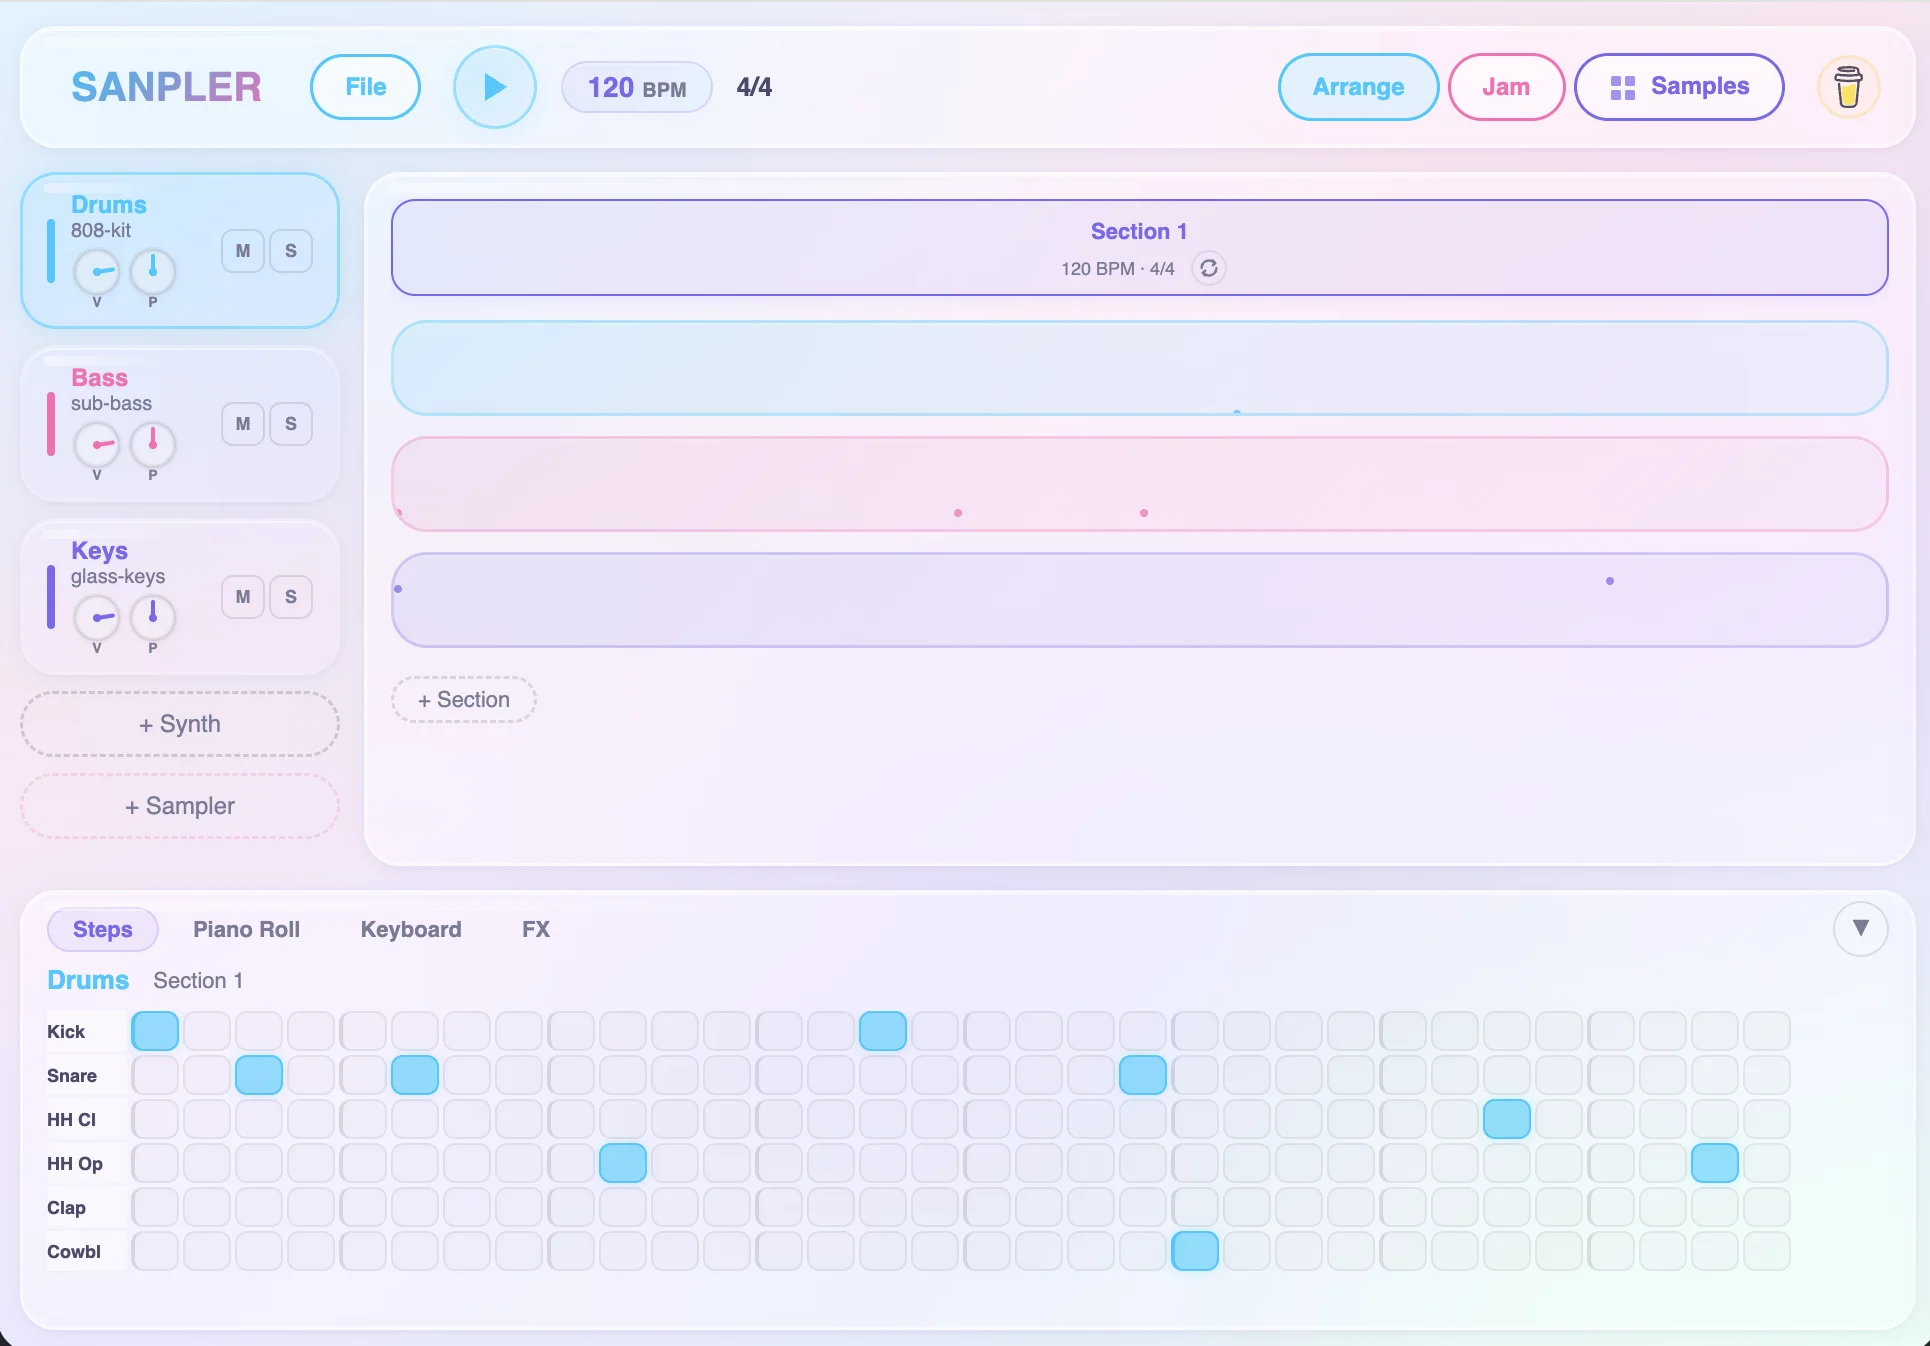Click the Keys volume knob

point(97,617)
